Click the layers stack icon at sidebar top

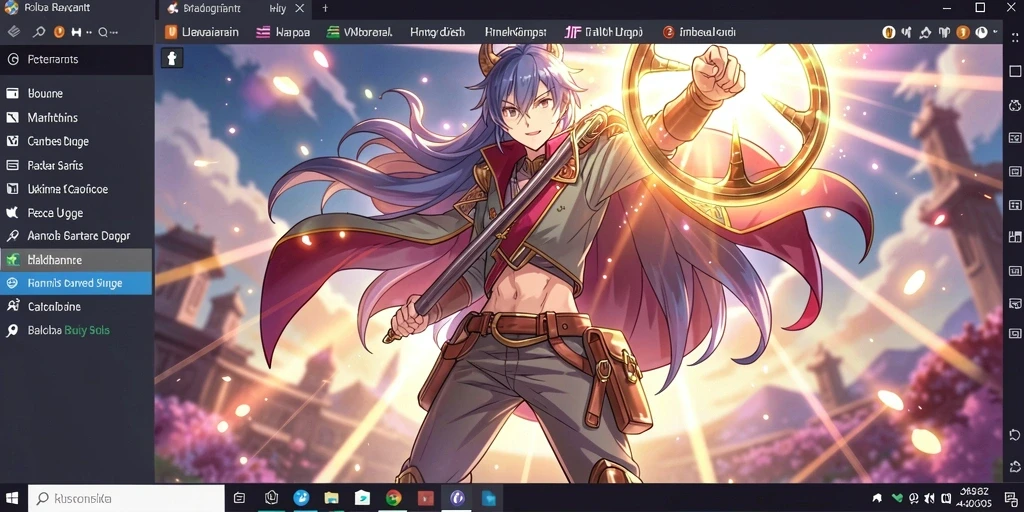pos(13,32)
